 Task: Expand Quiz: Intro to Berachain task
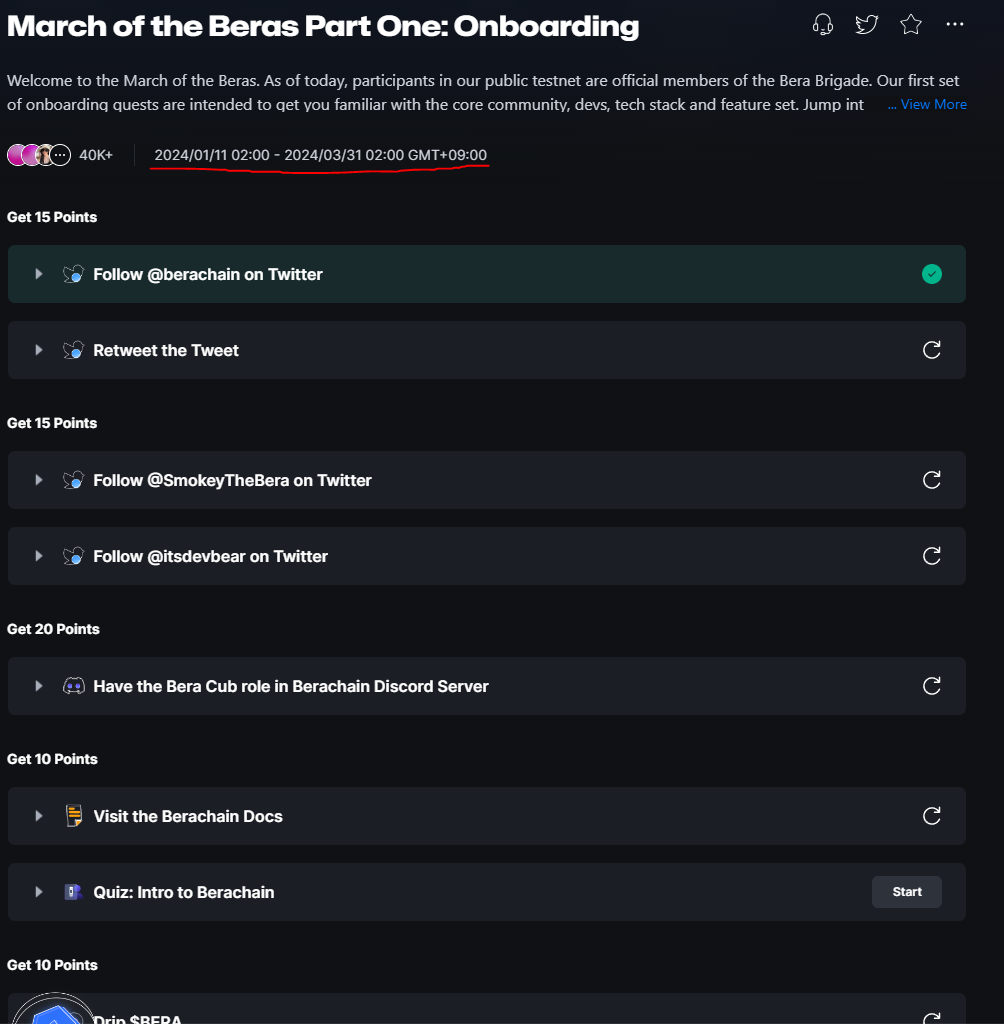[x=39, y=891]
